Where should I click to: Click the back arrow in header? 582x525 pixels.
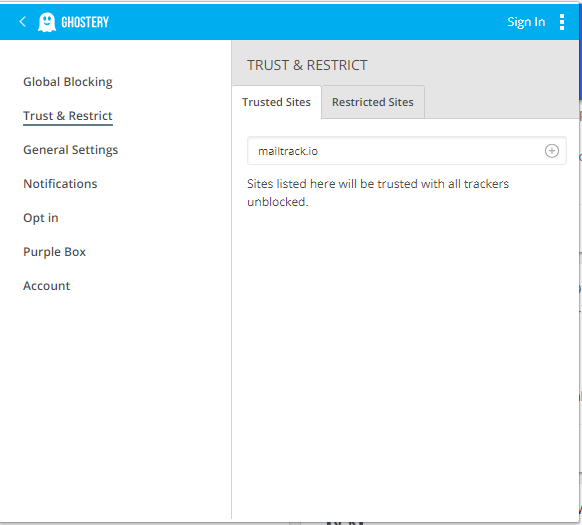22,22
